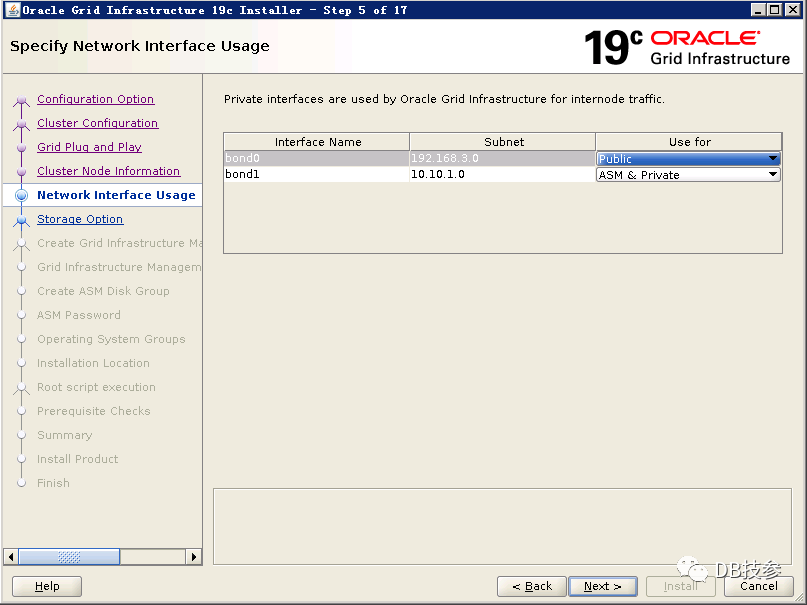The image size is (807, 605).
Task: Select the 192.168.3.0 subnet cell
Action: pyautogui.click(x=502, y=158)
